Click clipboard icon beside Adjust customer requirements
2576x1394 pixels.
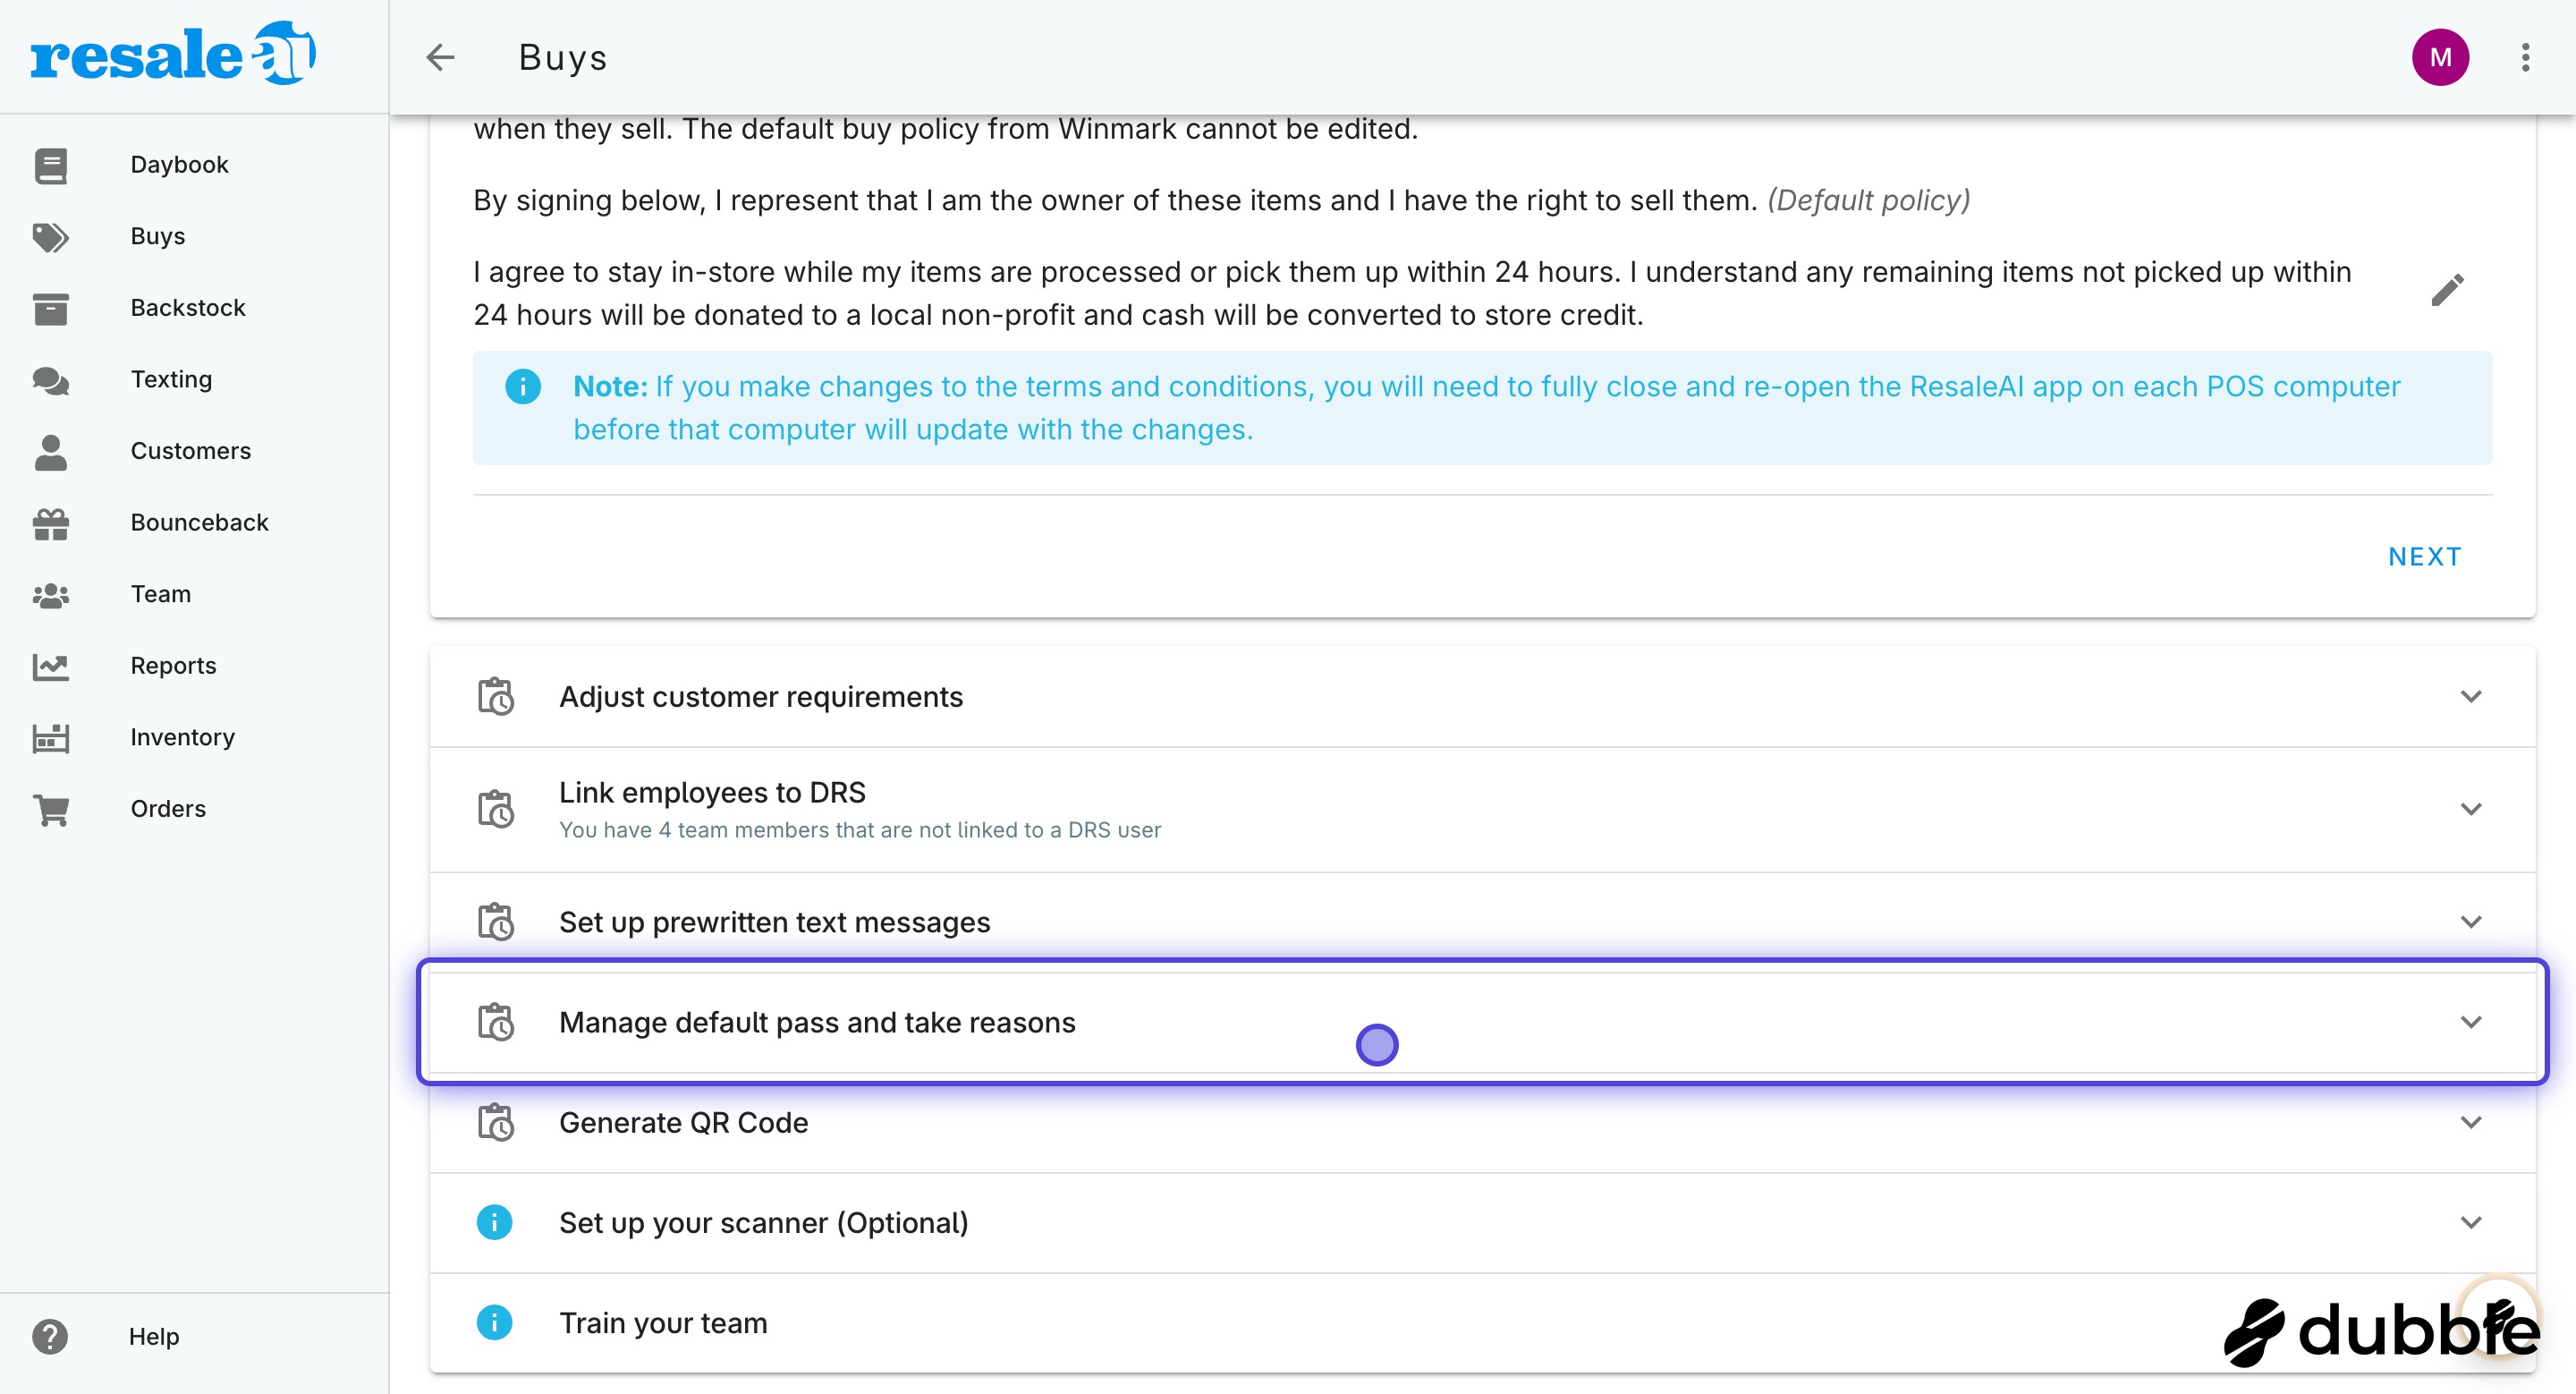[495, 696]
